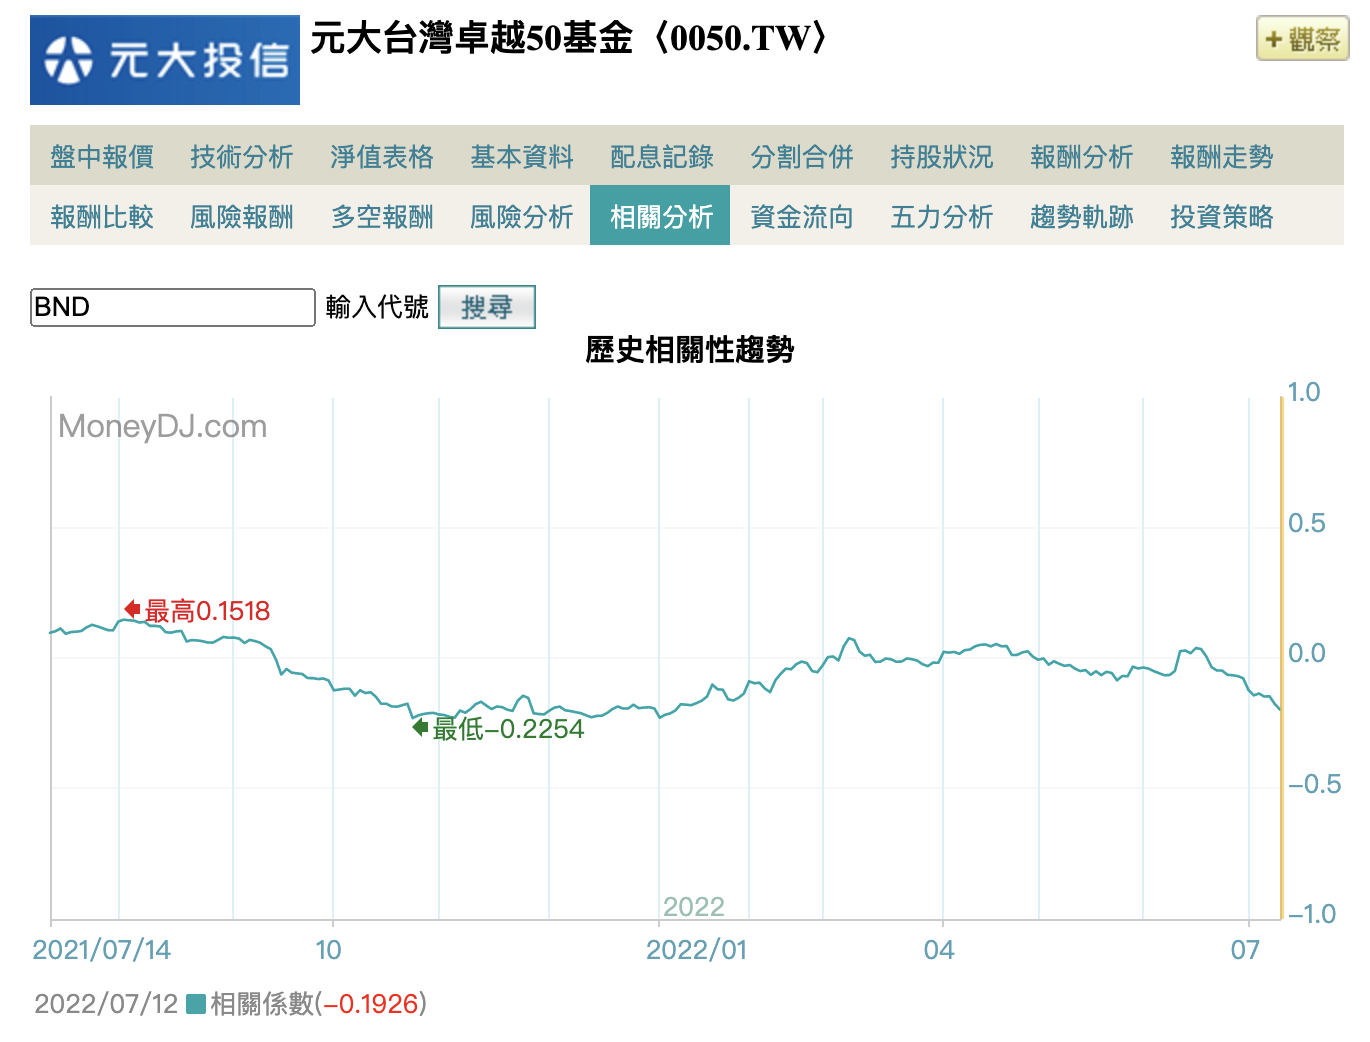Switch to 技術分析 tab
1370x1042 pixels.
(242, 157)
